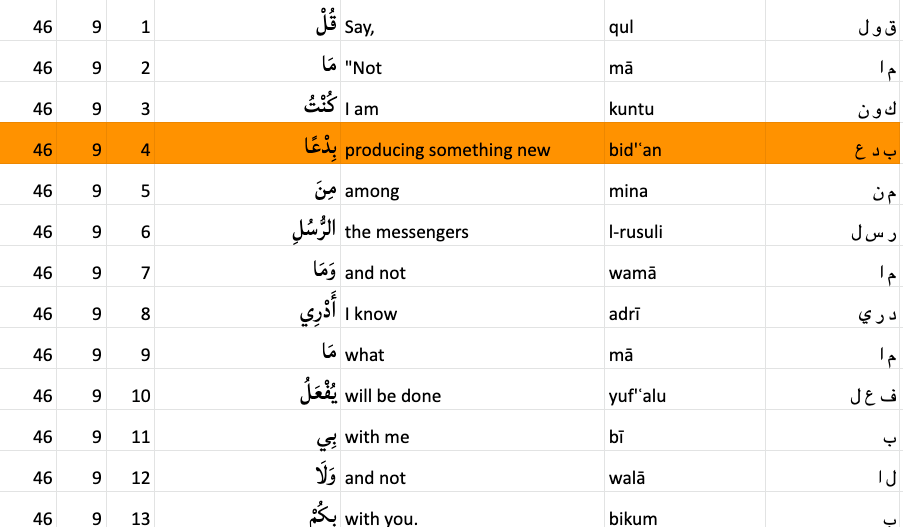Click the 'walā' transliteration cell
The height and width of the screenshot is (527, 903).
coord(627,478)
